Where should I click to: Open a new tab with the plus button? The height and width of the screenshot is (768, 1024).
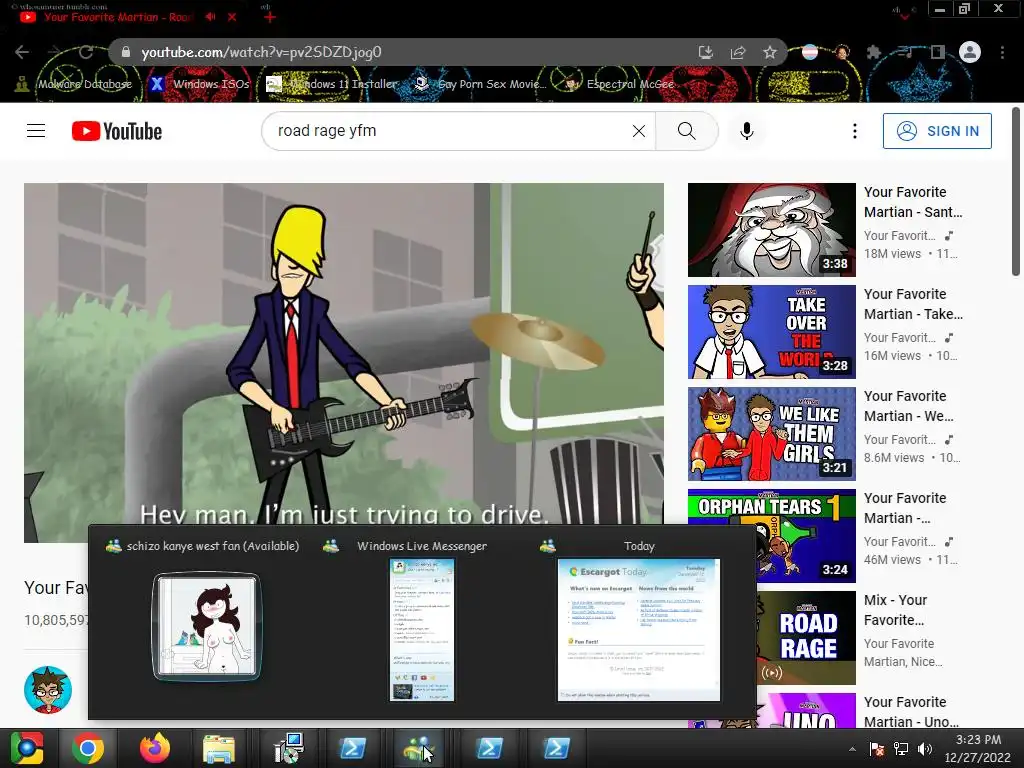pos(270,17)
